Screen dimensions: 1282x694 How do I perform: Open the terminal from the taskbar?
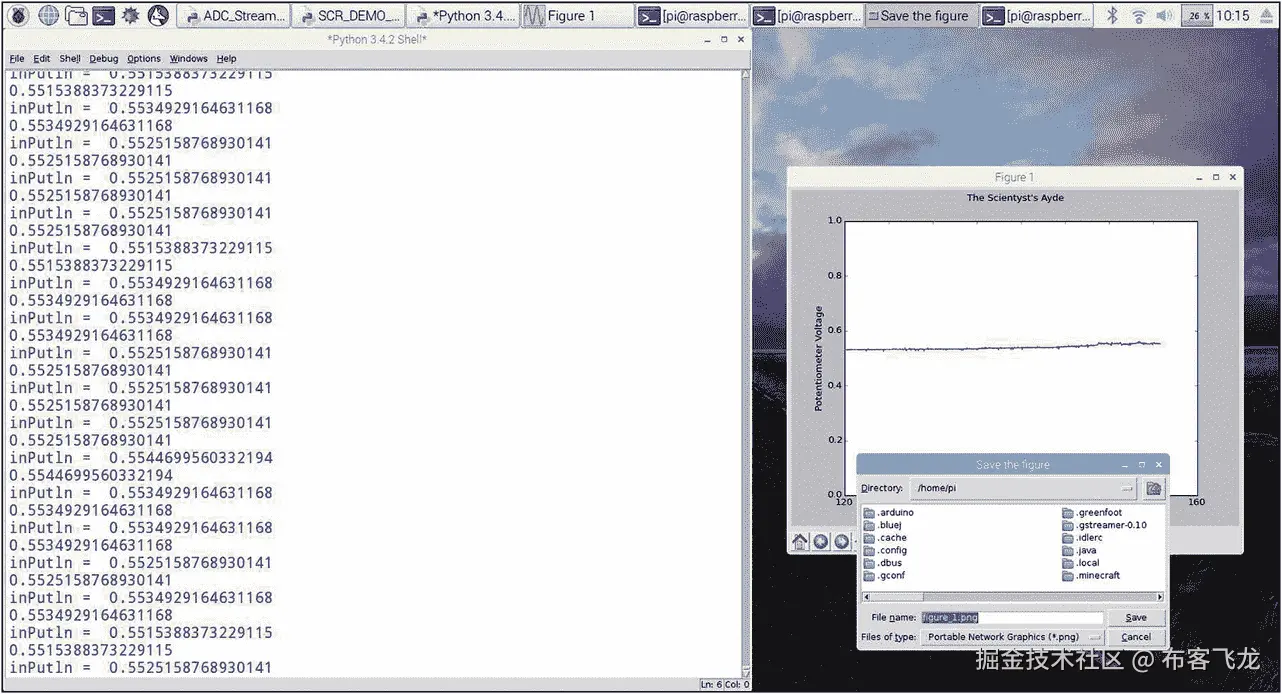[103, 15]
